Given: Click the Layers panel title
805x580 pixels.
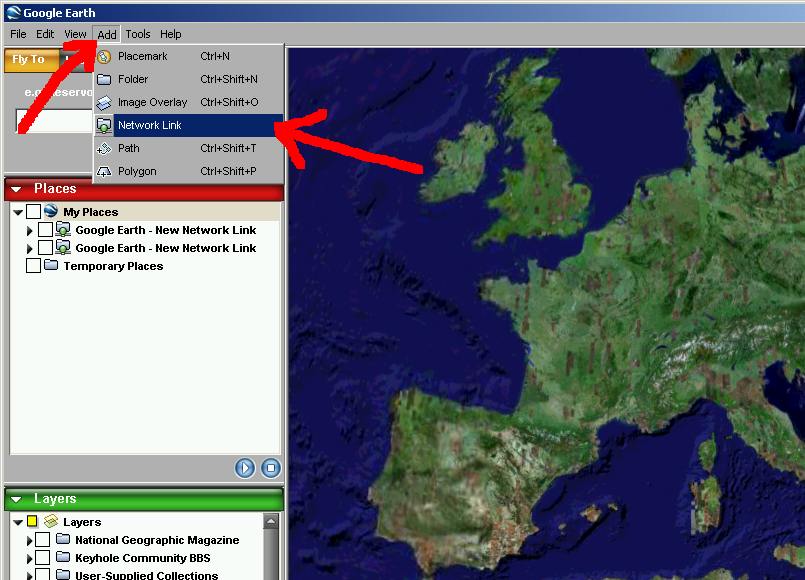Looking at the screenshot, I should (x=55, y=499).
